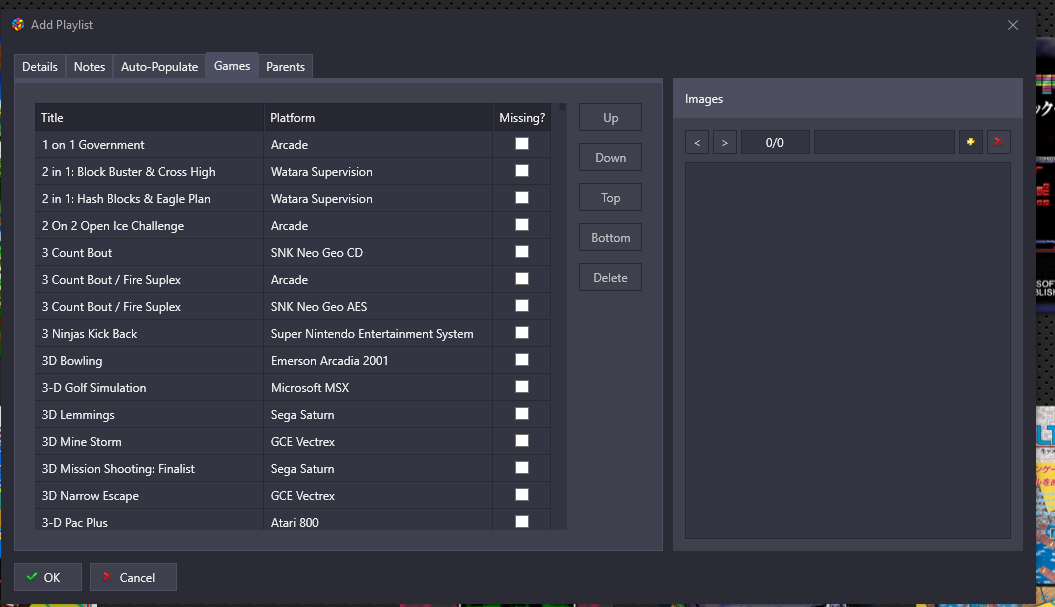This screenshot has width=1055, height=607.
Task: Sort games by Title column header
Action: 149,118
